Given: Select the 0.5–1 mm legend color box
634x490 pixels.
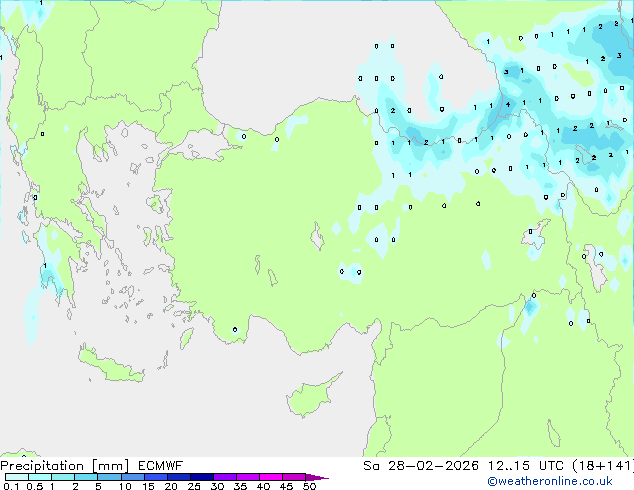Looking at the screenshot, I should pos(40,477).
